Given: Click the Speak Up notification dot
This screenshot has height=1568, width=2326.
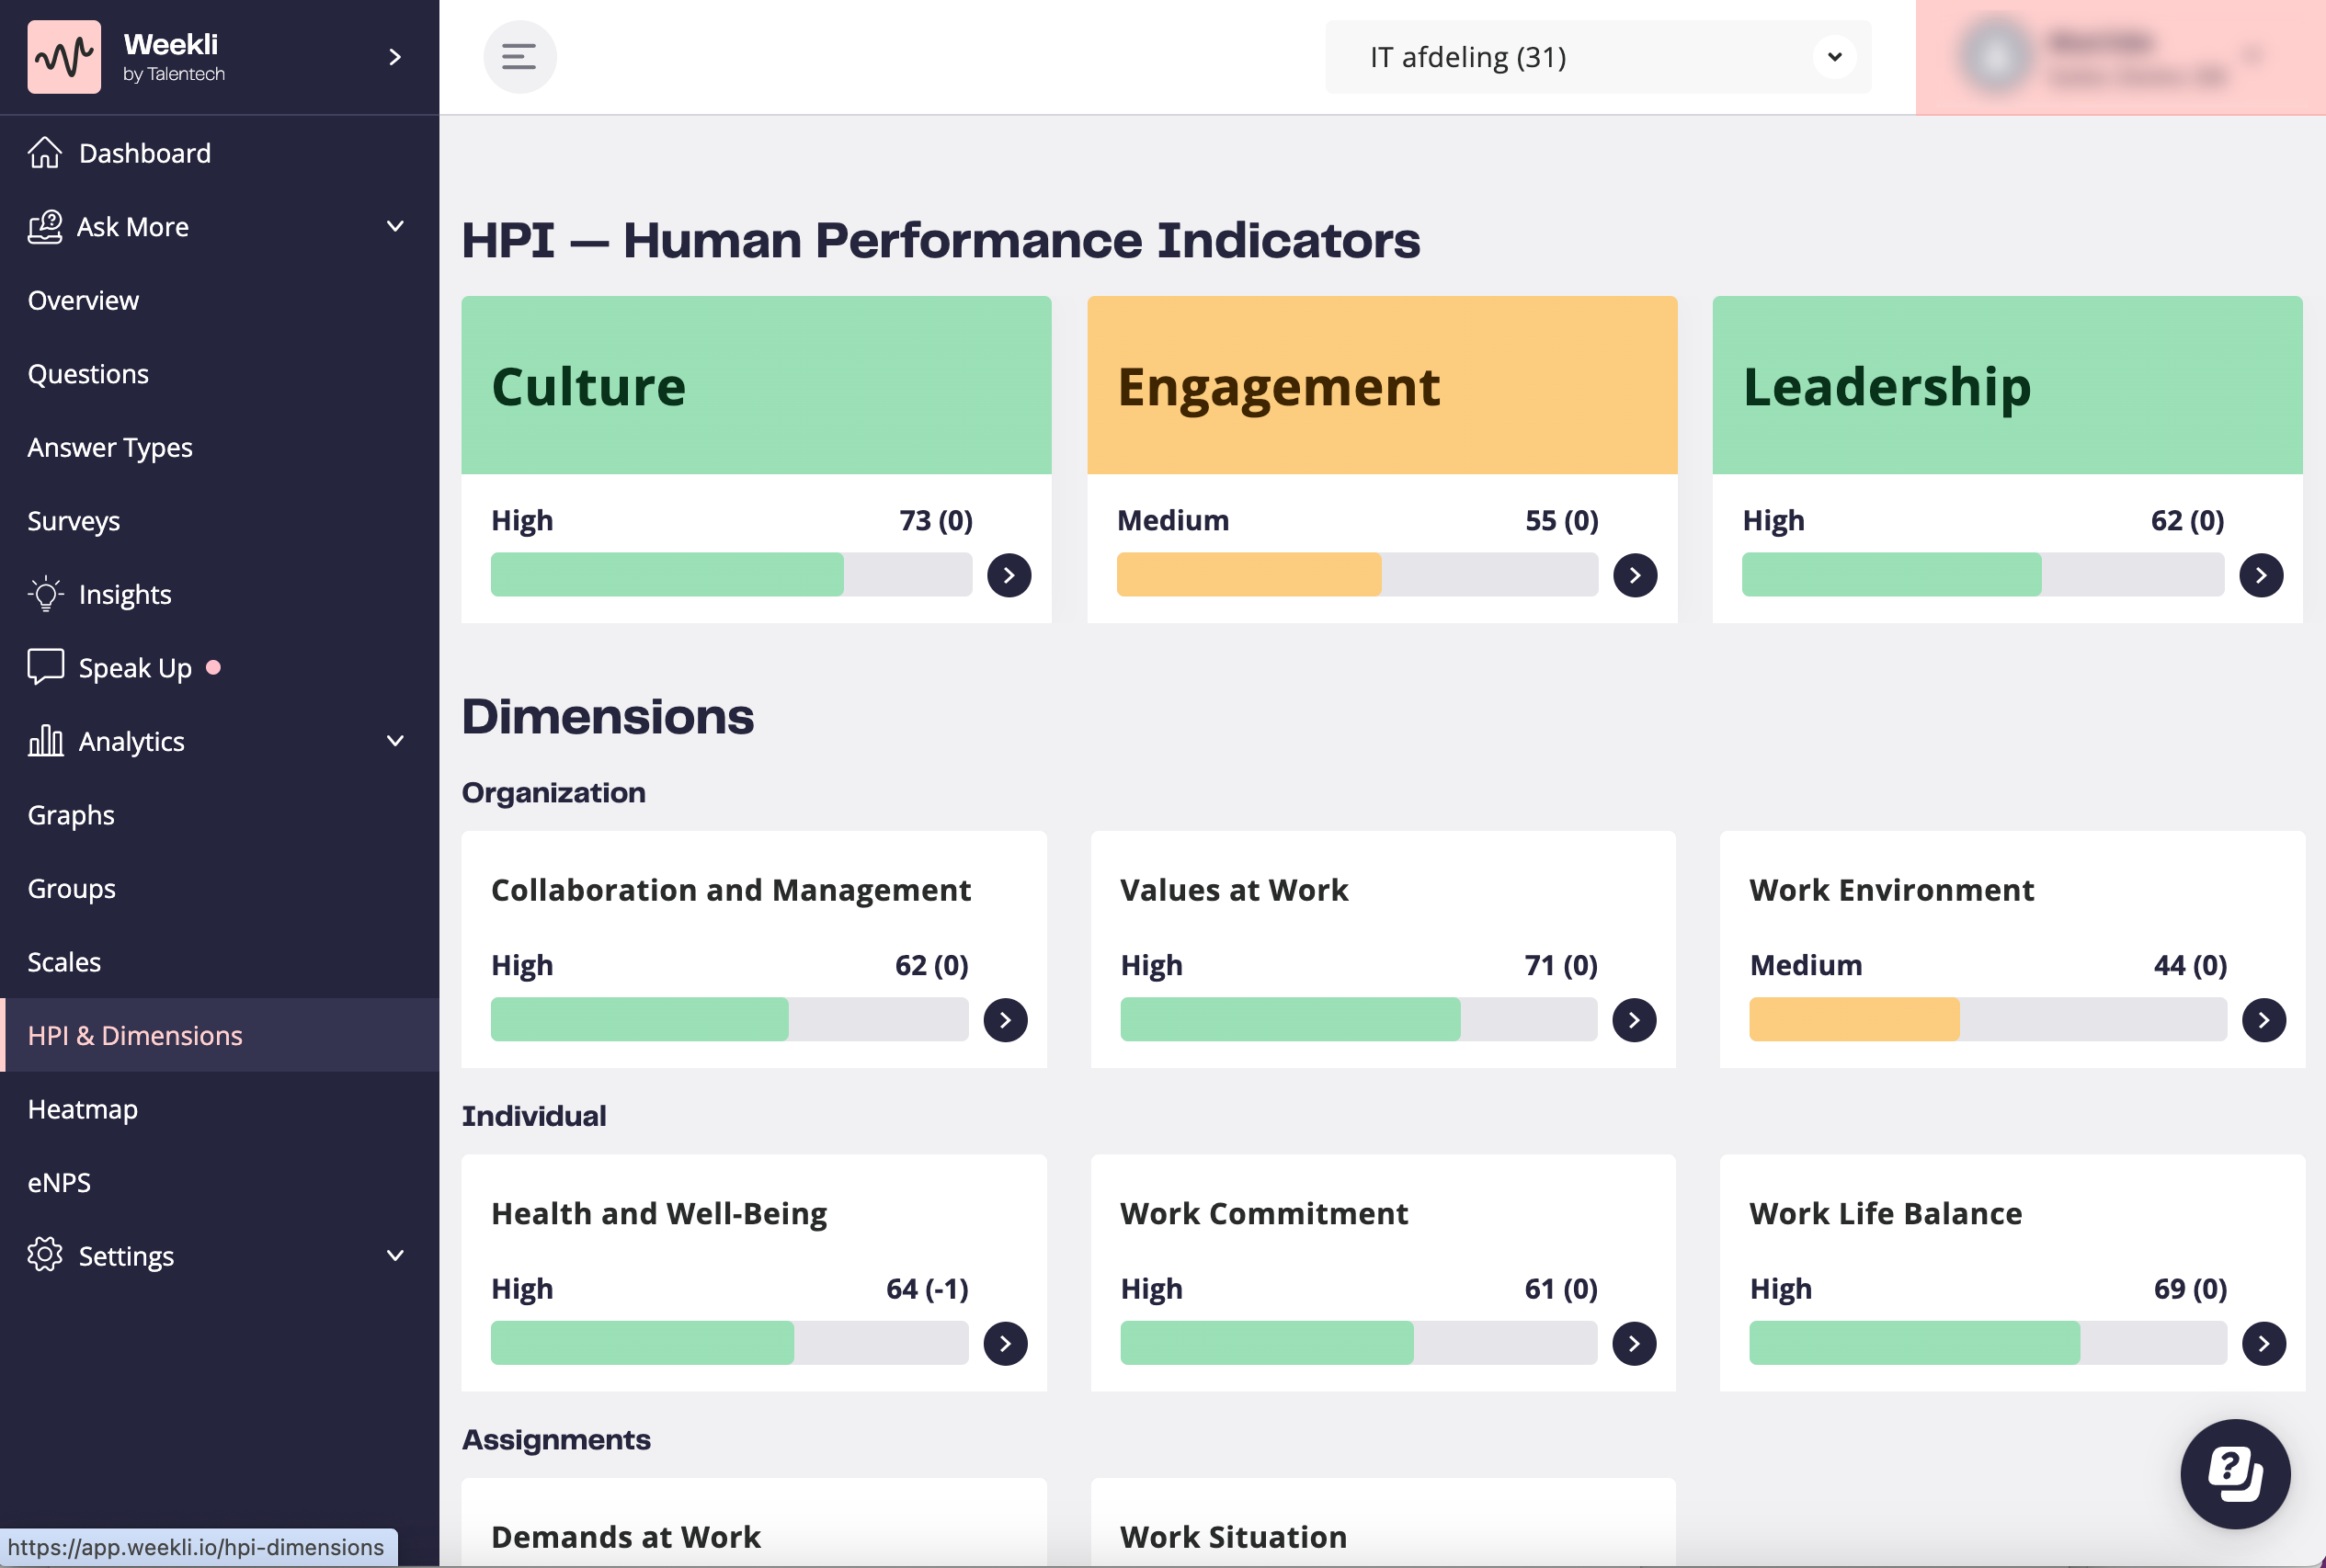Looking at the screenshot, I should (213, 667).
